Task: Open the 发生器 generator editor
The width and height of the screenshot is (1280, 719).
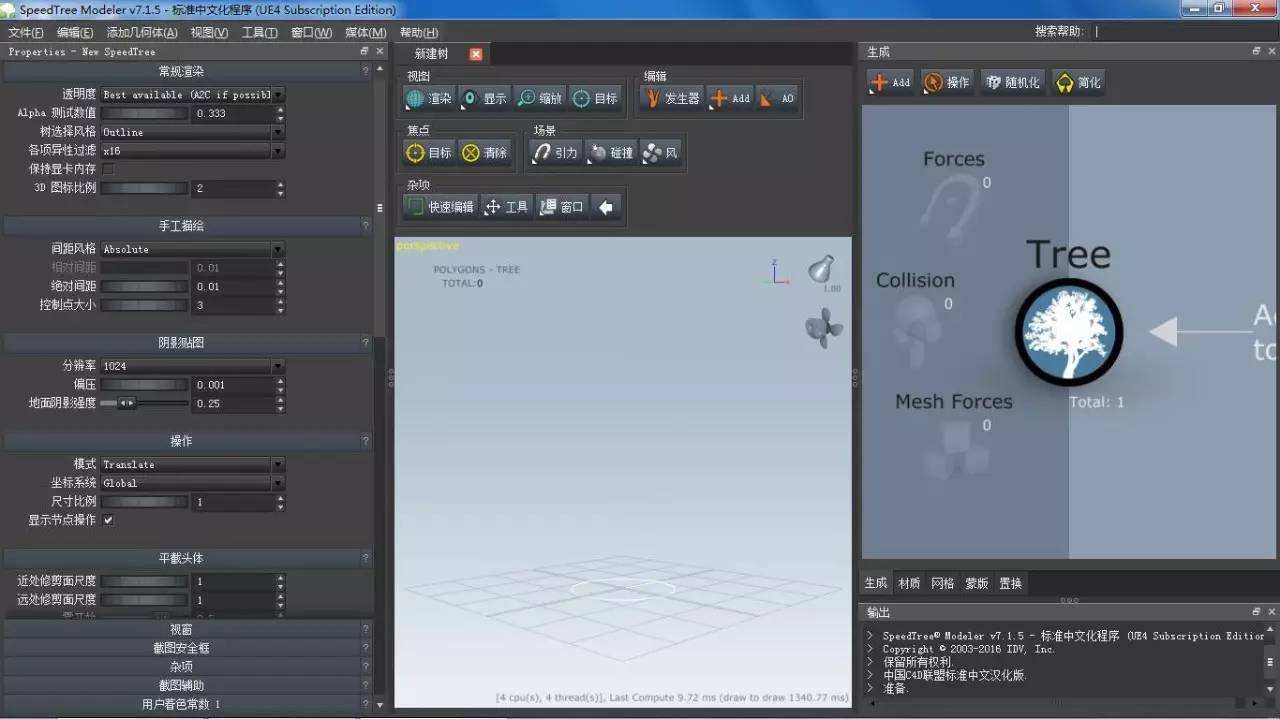Action: 672,98
